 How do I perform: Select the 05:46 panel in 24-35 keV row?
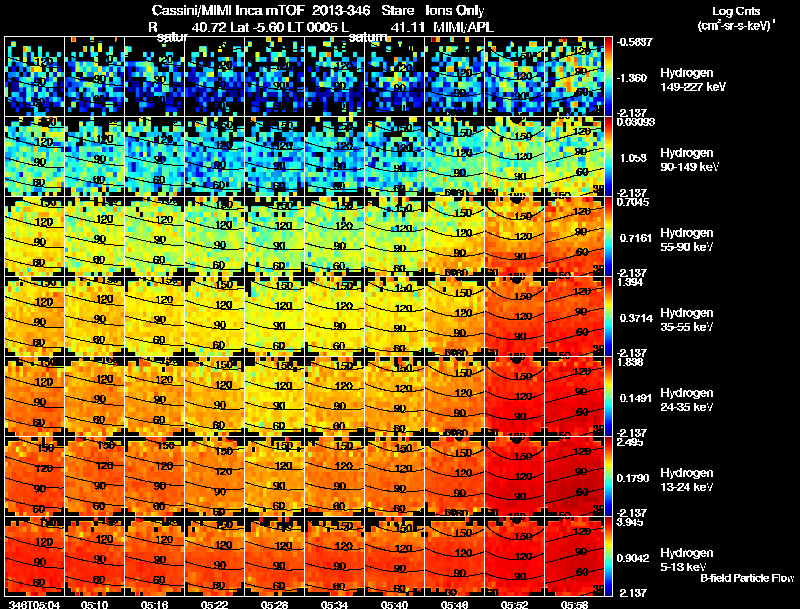click(455, 397)
